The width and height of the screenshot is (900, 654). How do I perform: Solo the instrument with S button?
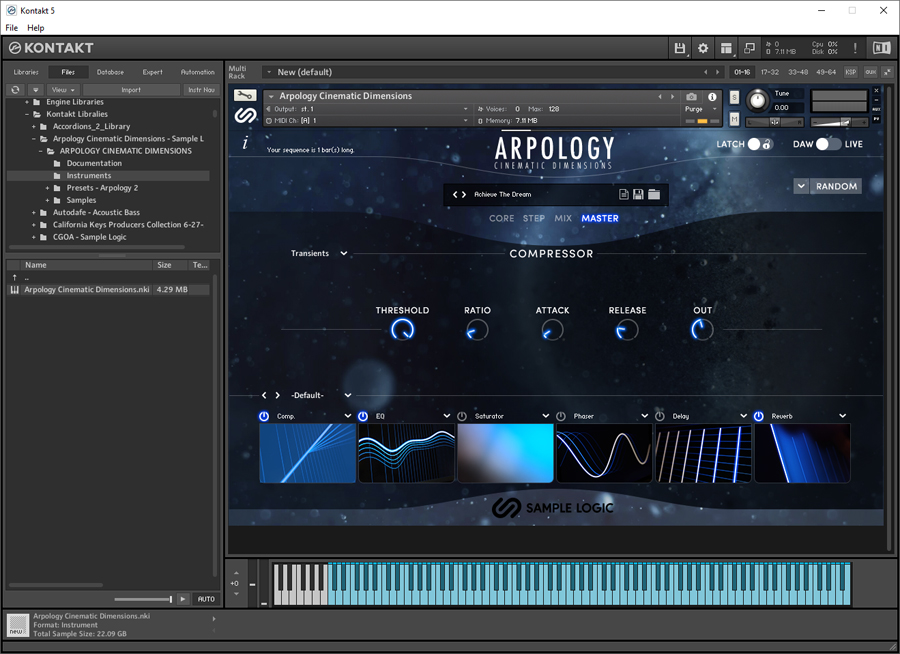click(734, 98)
